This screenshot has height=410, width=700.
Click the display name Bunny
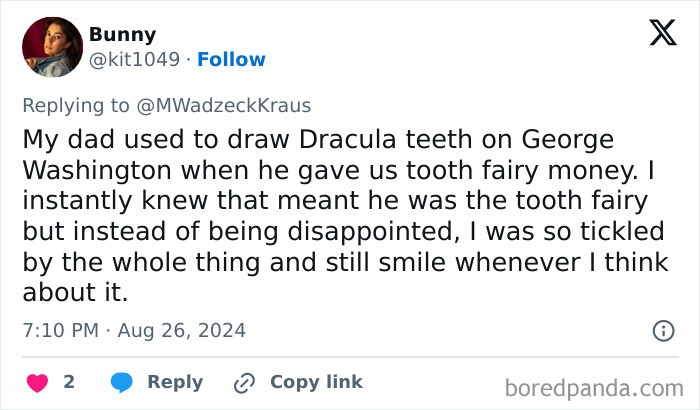pyautogui.click(x=122, y=35)
